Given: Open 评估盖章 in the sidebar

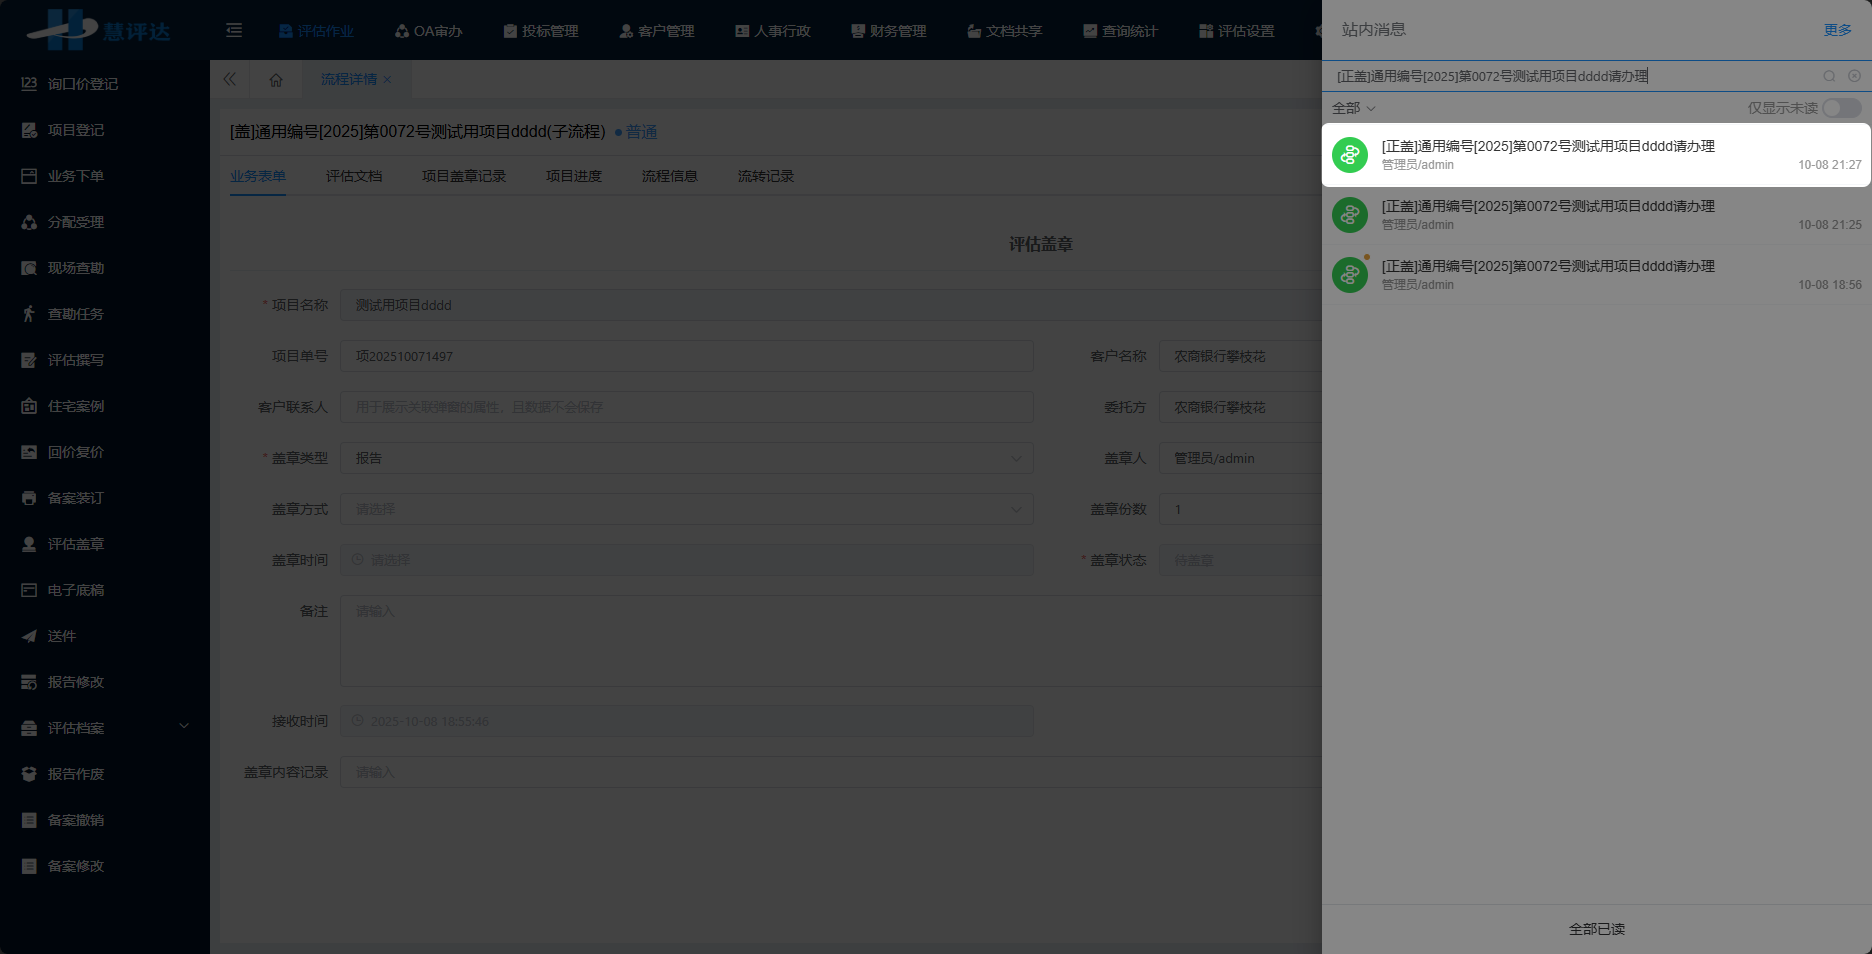Looking at the screenshot, I should pos(76,544).
